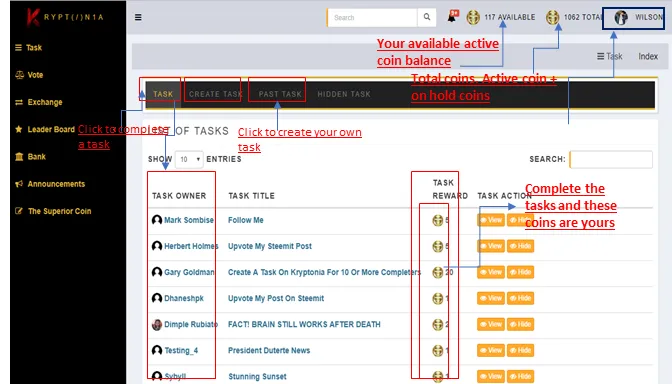Click reward coin on Create A Task row
Image resolution: width=672 pixels, height=384 pixels.
click(x=438, y=273)
